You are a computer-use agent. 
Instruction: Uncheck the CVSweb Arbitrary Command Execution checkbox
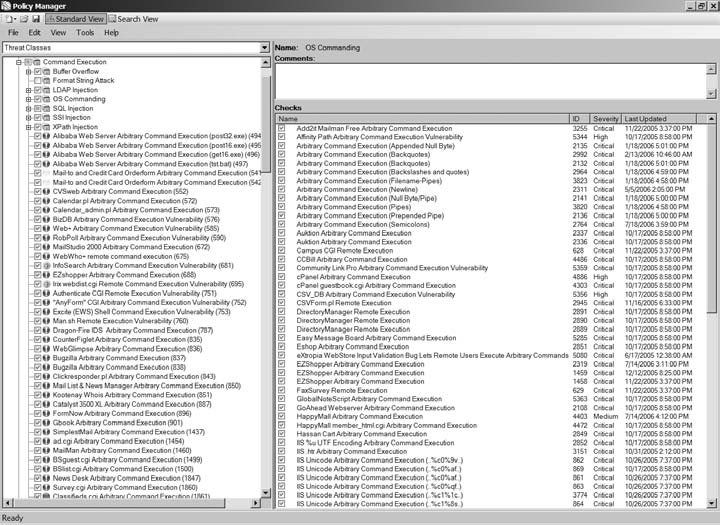(x=38, y=192)
